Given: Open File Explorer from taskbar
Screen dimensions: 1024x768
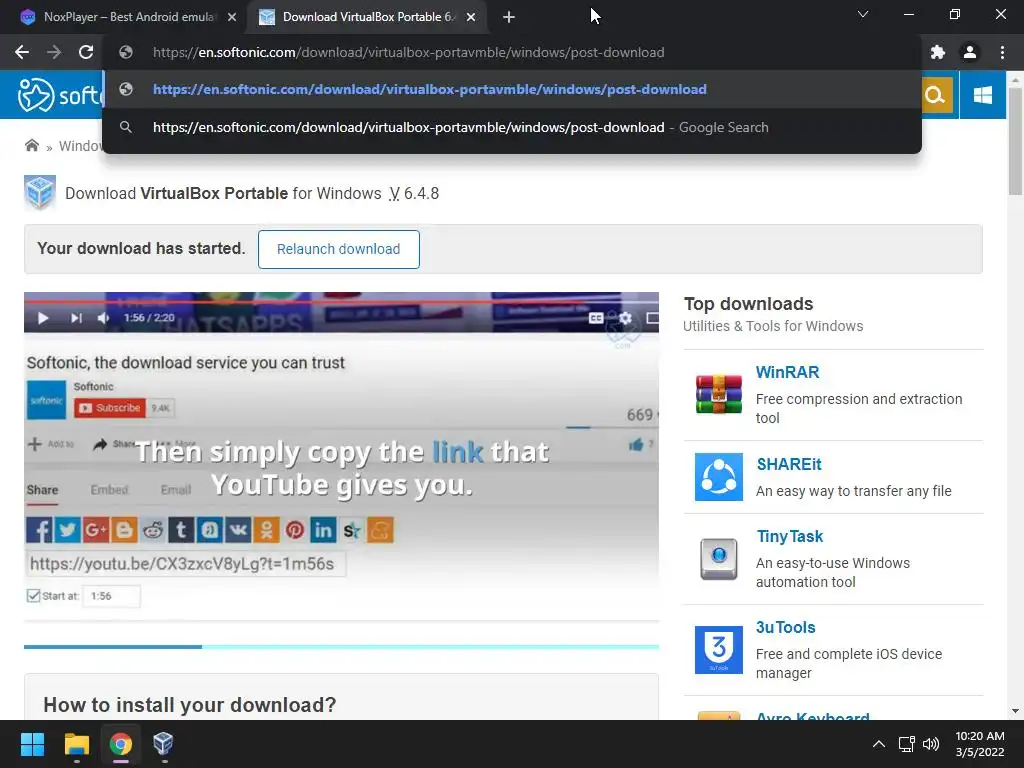Looking at the screenshot, I should coord(76,744).
